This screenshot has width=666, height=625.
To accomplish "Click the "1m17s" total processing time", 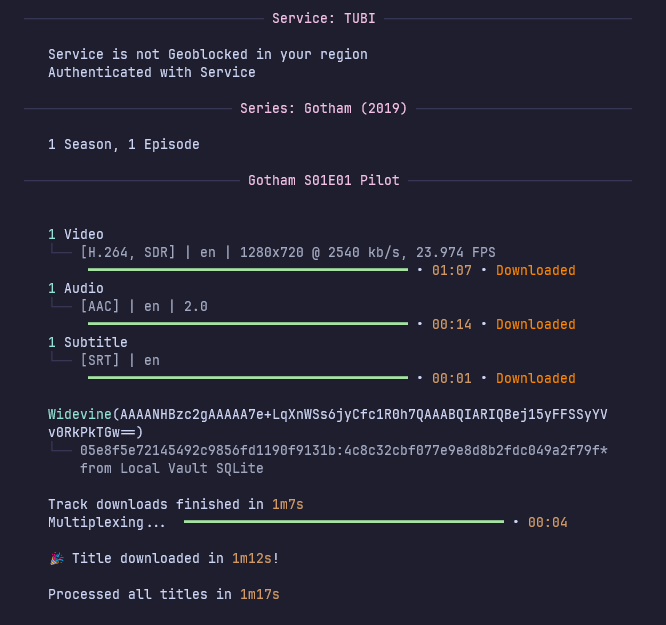I will pos(259,594).
